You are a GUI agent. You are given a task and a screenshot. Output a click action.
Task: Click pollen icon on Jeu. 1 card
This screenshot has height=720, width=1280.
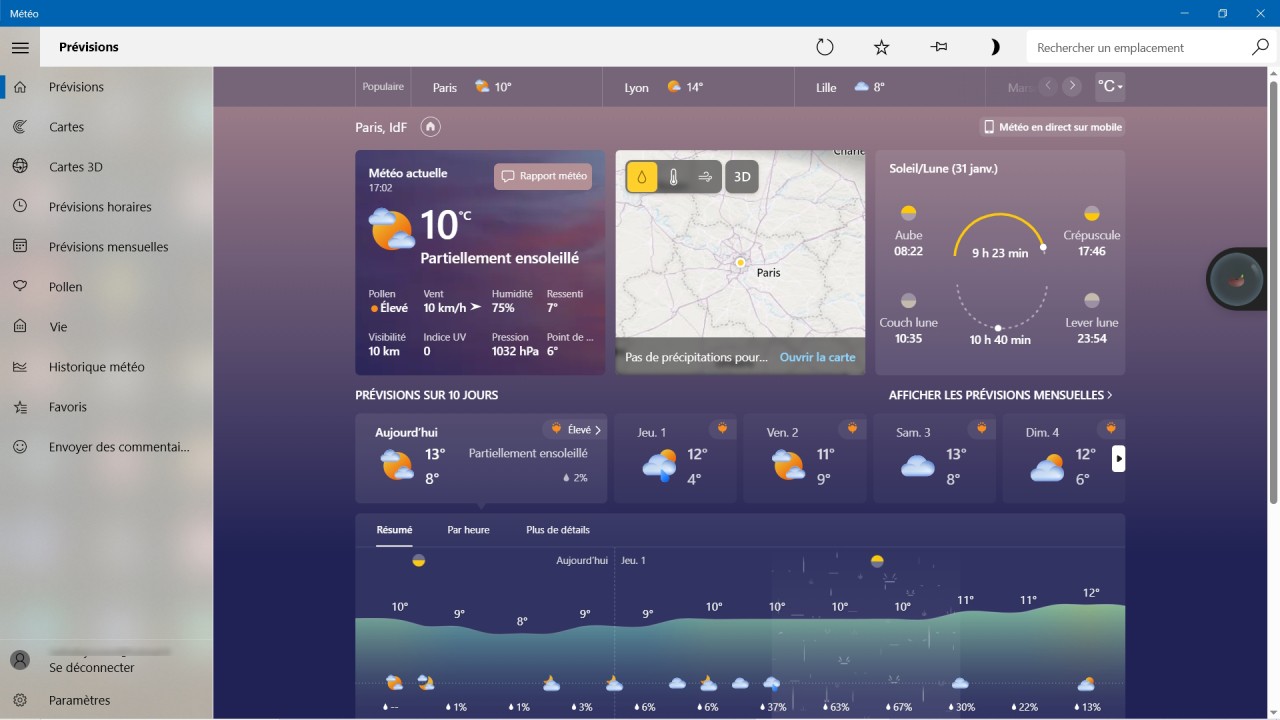click(722, 428)
